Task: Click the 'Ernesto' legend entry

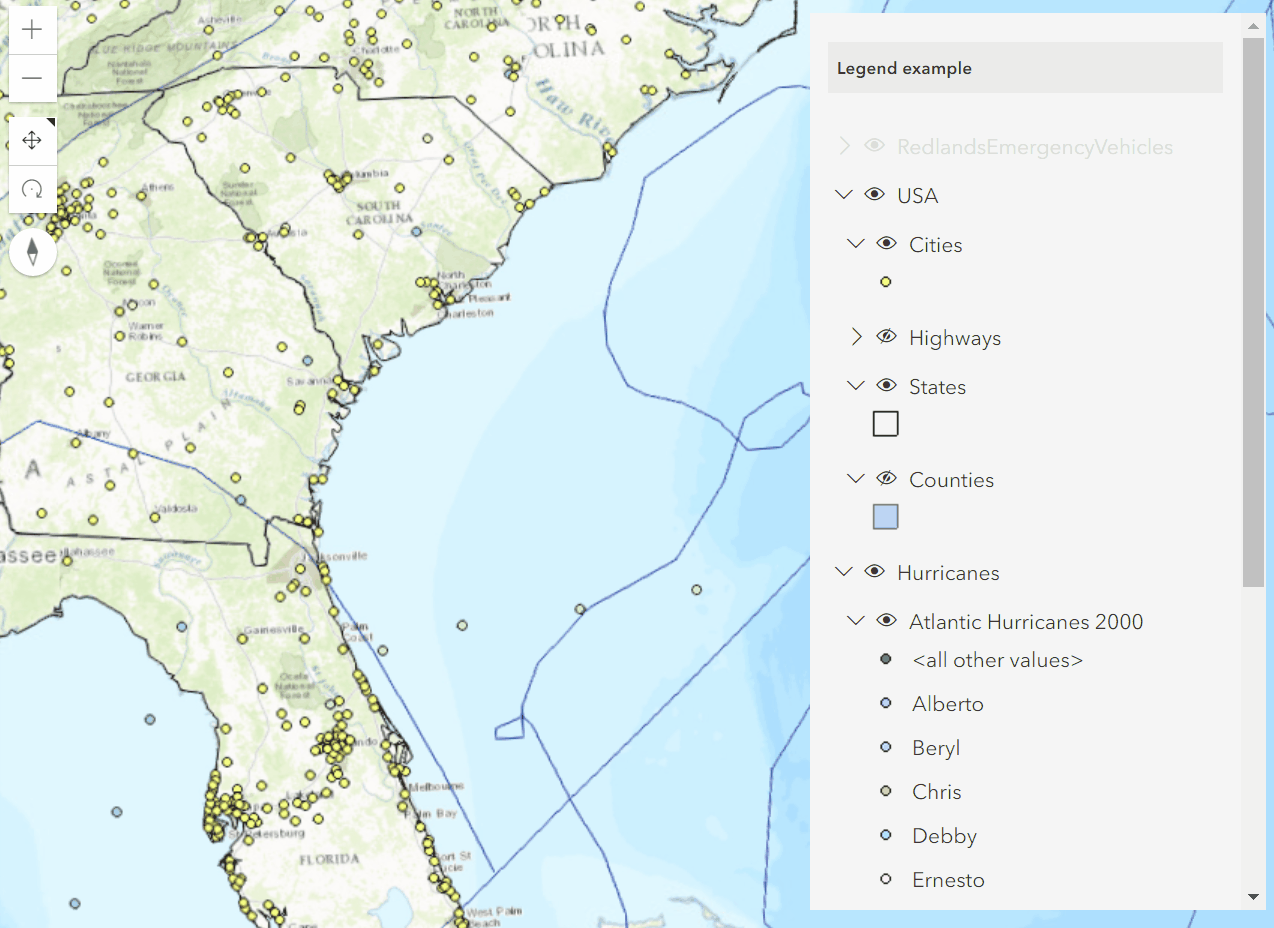Action: 948,880
